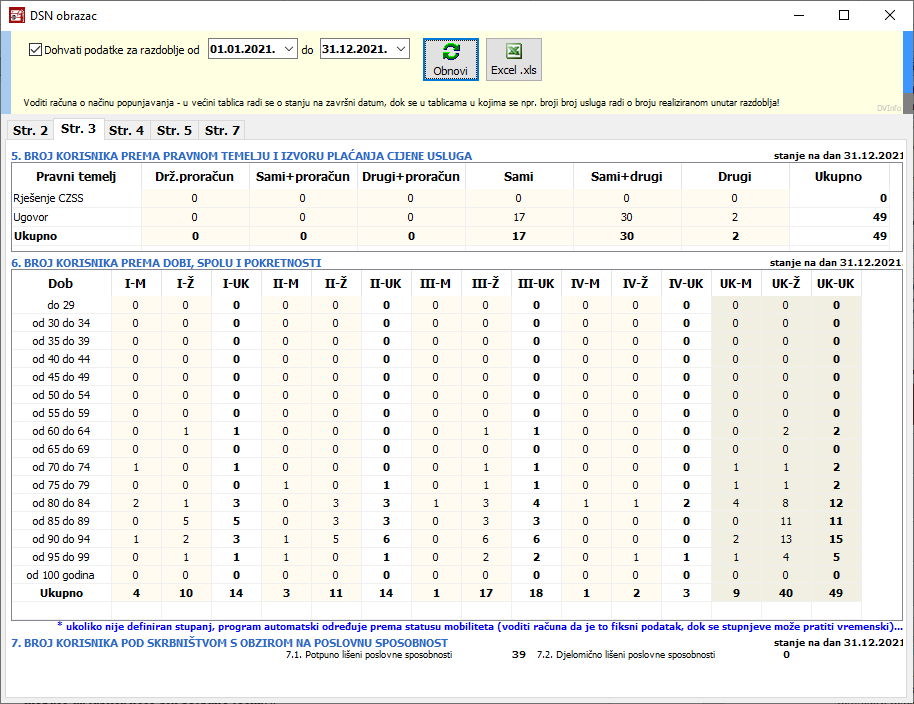Image resolution: width=914 pixels, height=704 pixels.
Task: Expand the end date dropdown showing 31.12.2021.
Action: coord(401,49)
